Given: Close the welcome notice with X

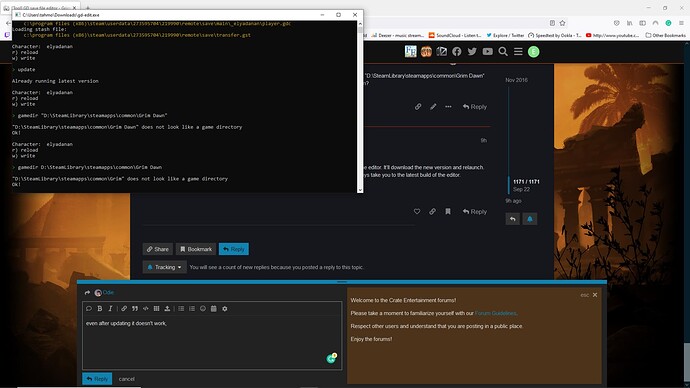Looking at the screenshot, I should (x=595, y=295).
